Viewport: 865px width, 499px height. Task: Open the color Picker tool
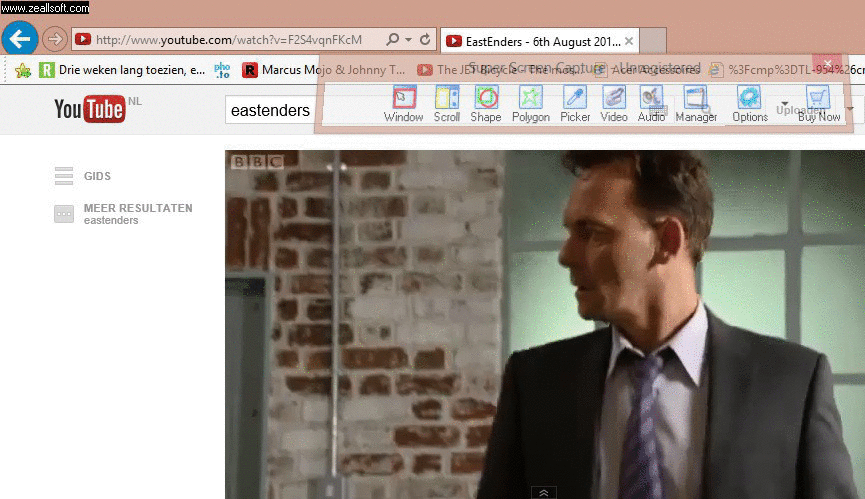pos(575,103)
